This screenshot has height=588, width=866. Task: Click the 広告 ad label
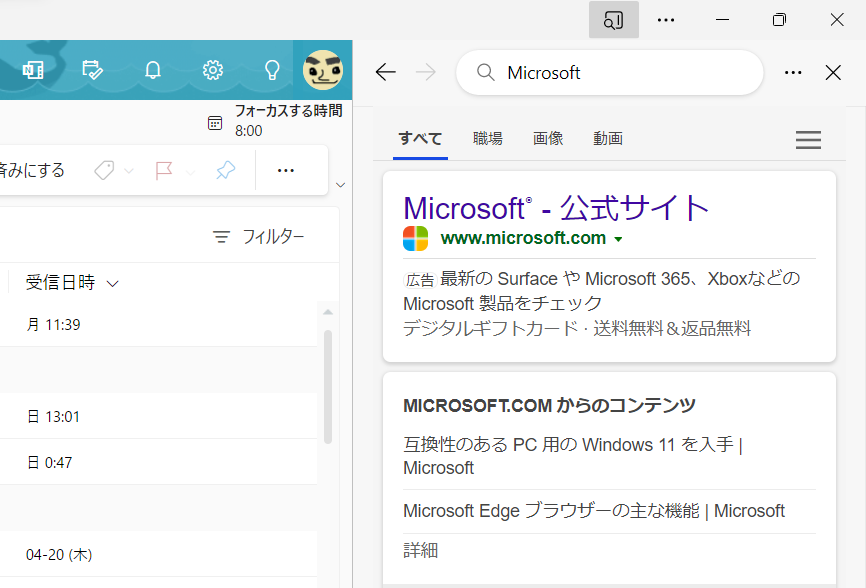tap(420, 280)
